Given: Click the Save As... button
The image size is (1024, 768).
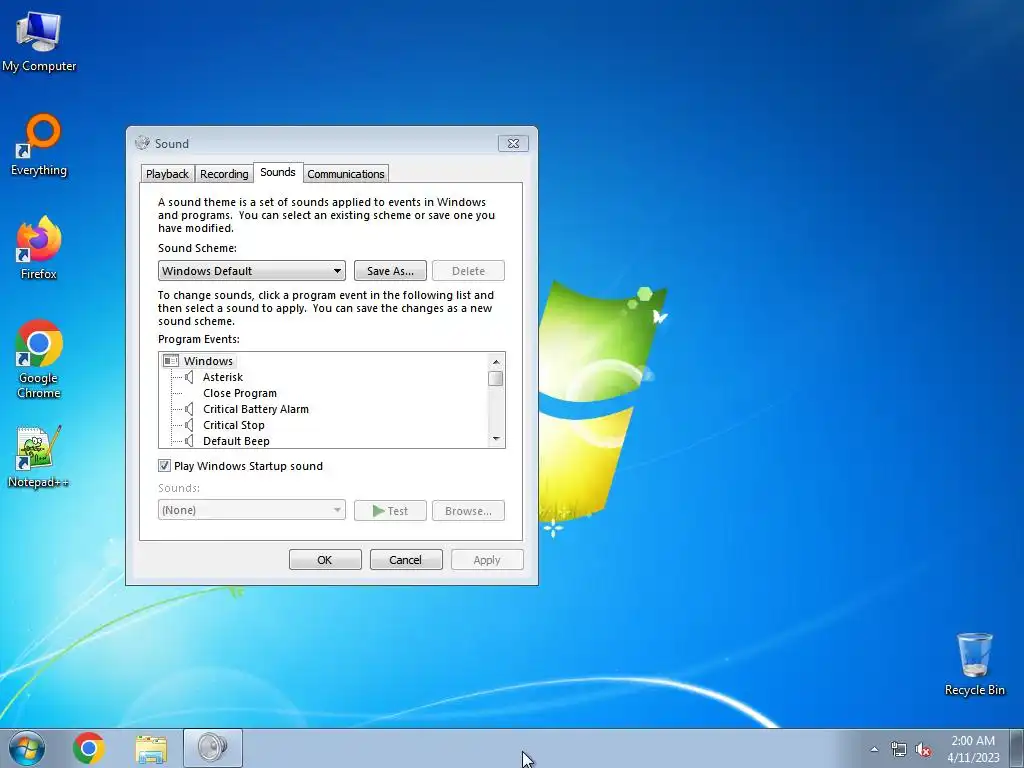Looking at the screenshot, I should 390,270.
